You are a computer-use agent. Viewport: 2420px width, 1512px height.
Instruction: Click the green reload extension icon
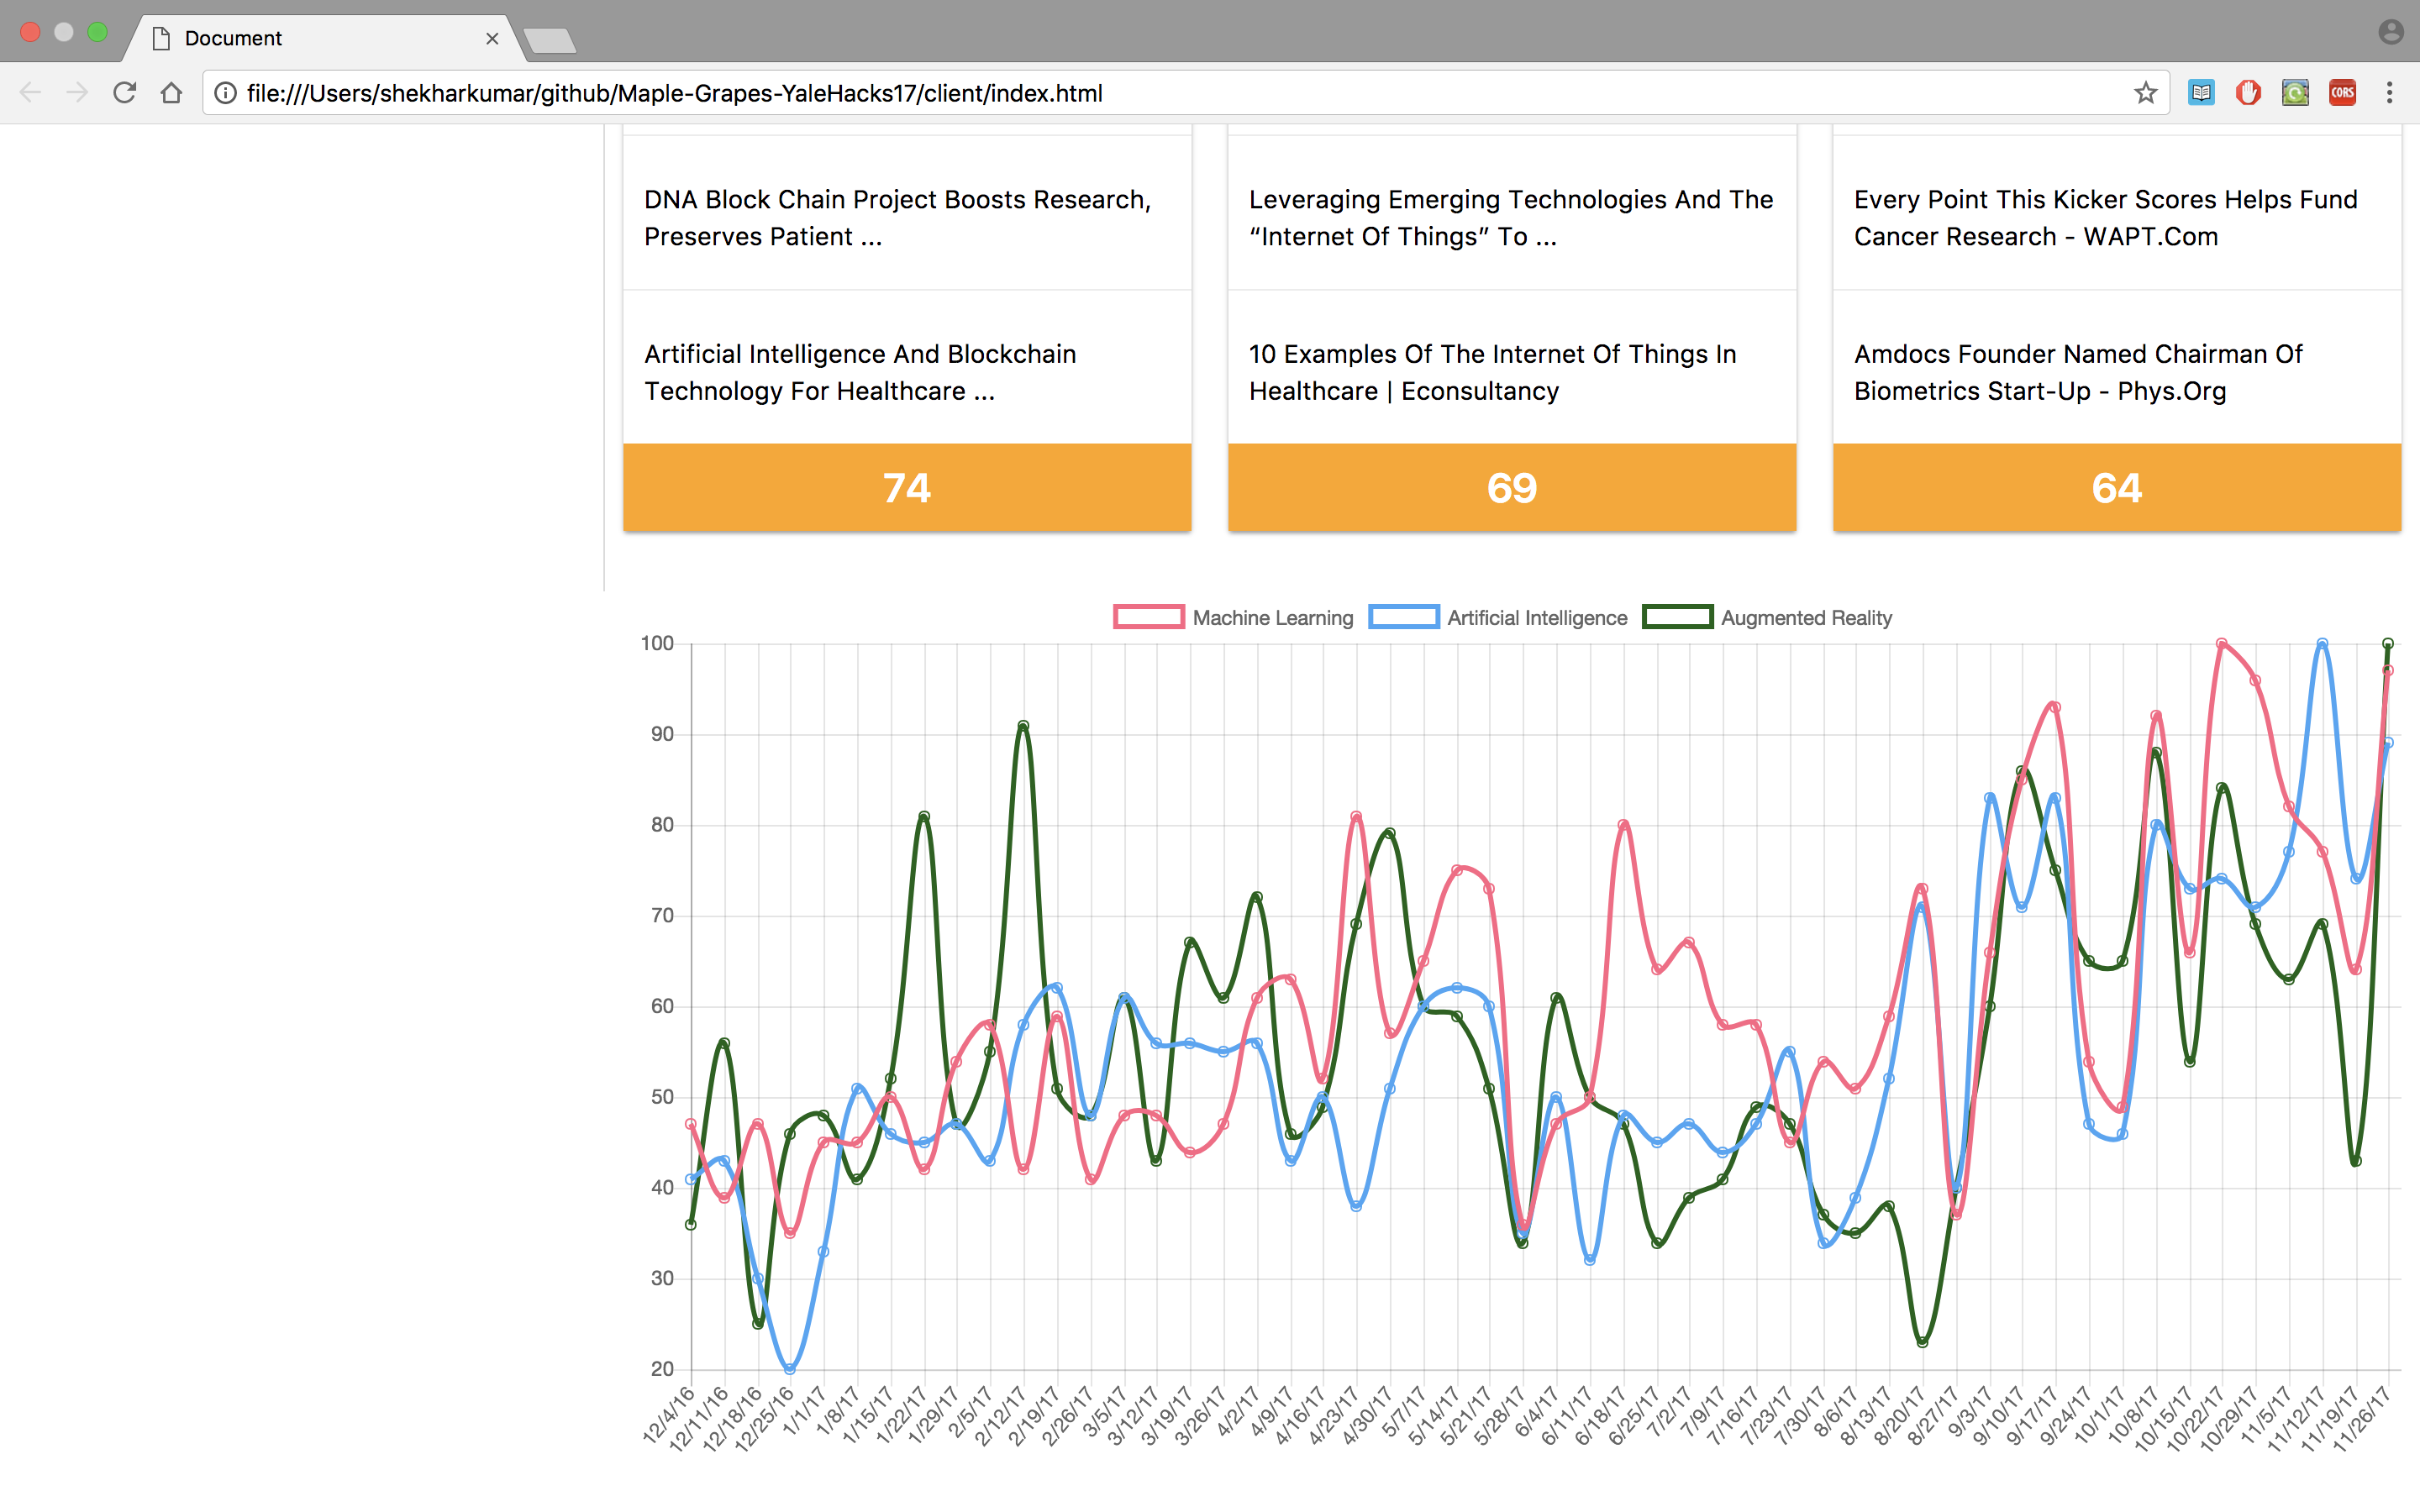(2295, 93)
